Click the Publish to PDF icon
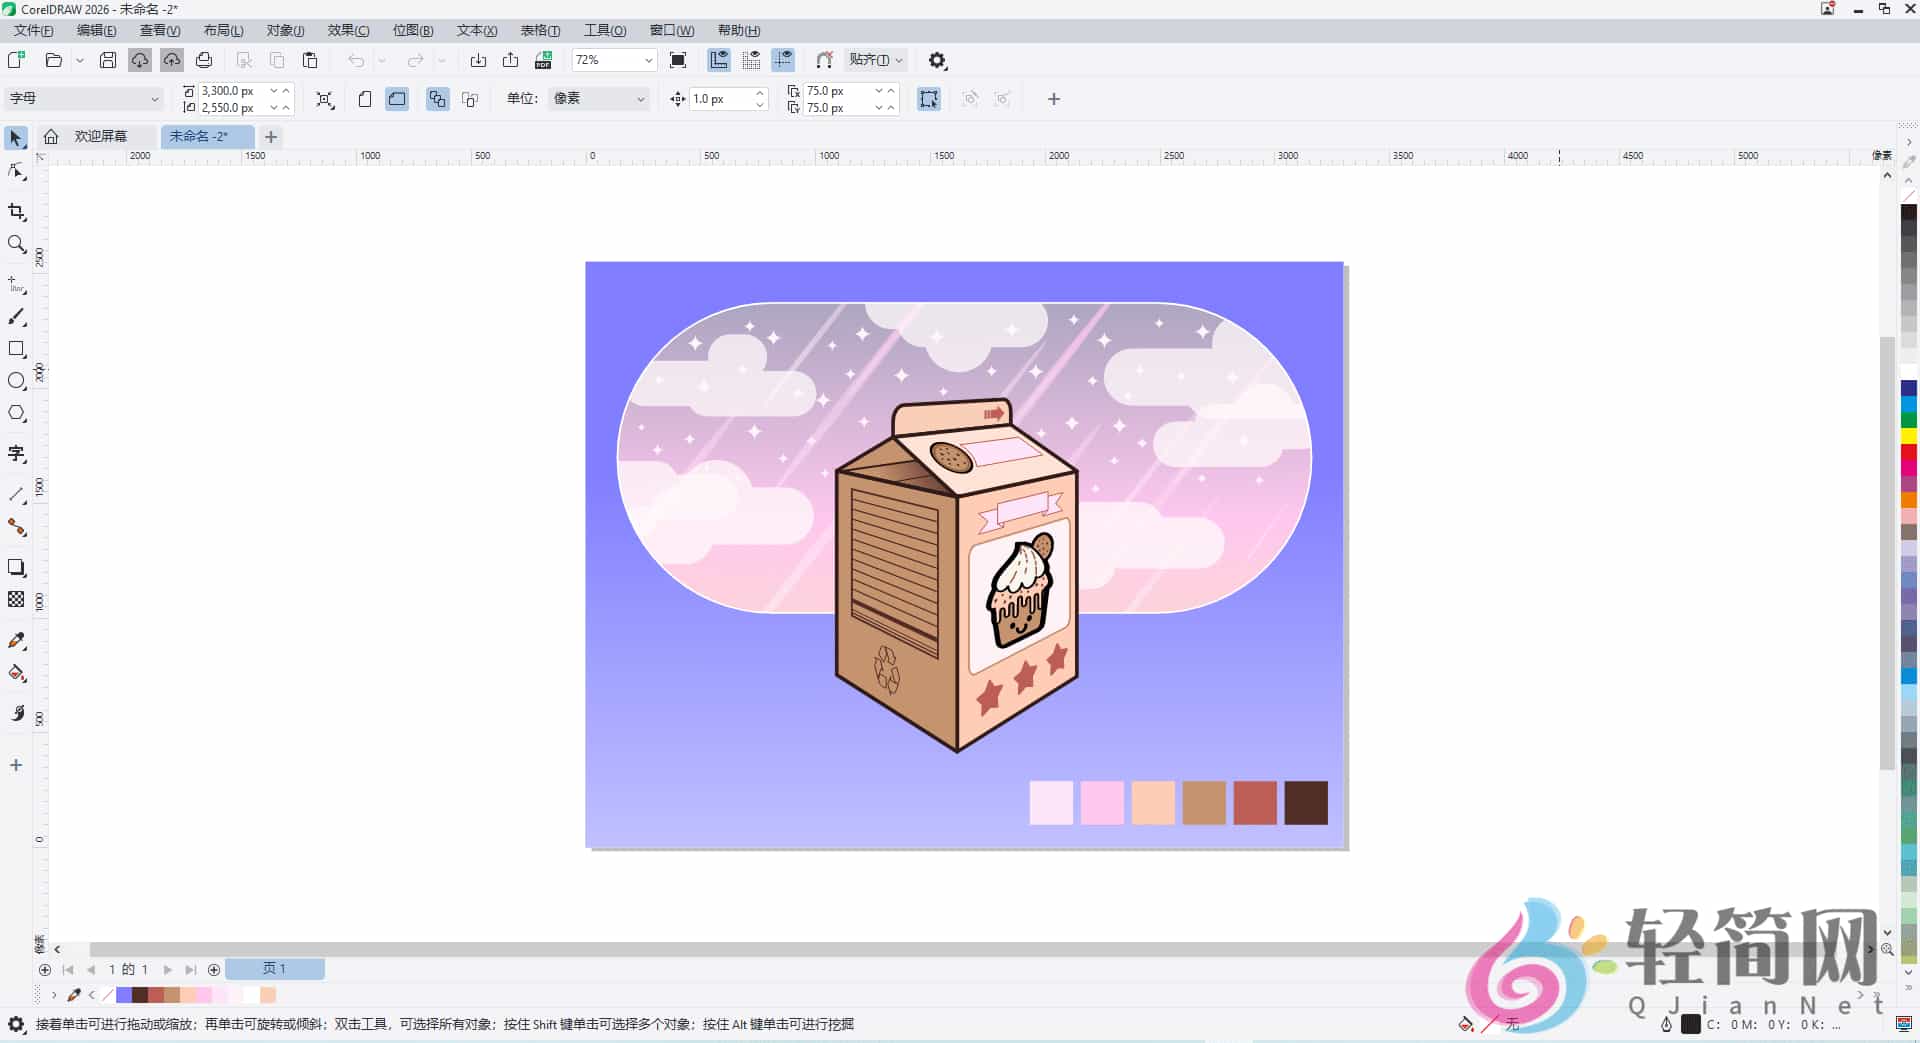The width and height of the screenshot is (1920, 1043). click(543, 60)
